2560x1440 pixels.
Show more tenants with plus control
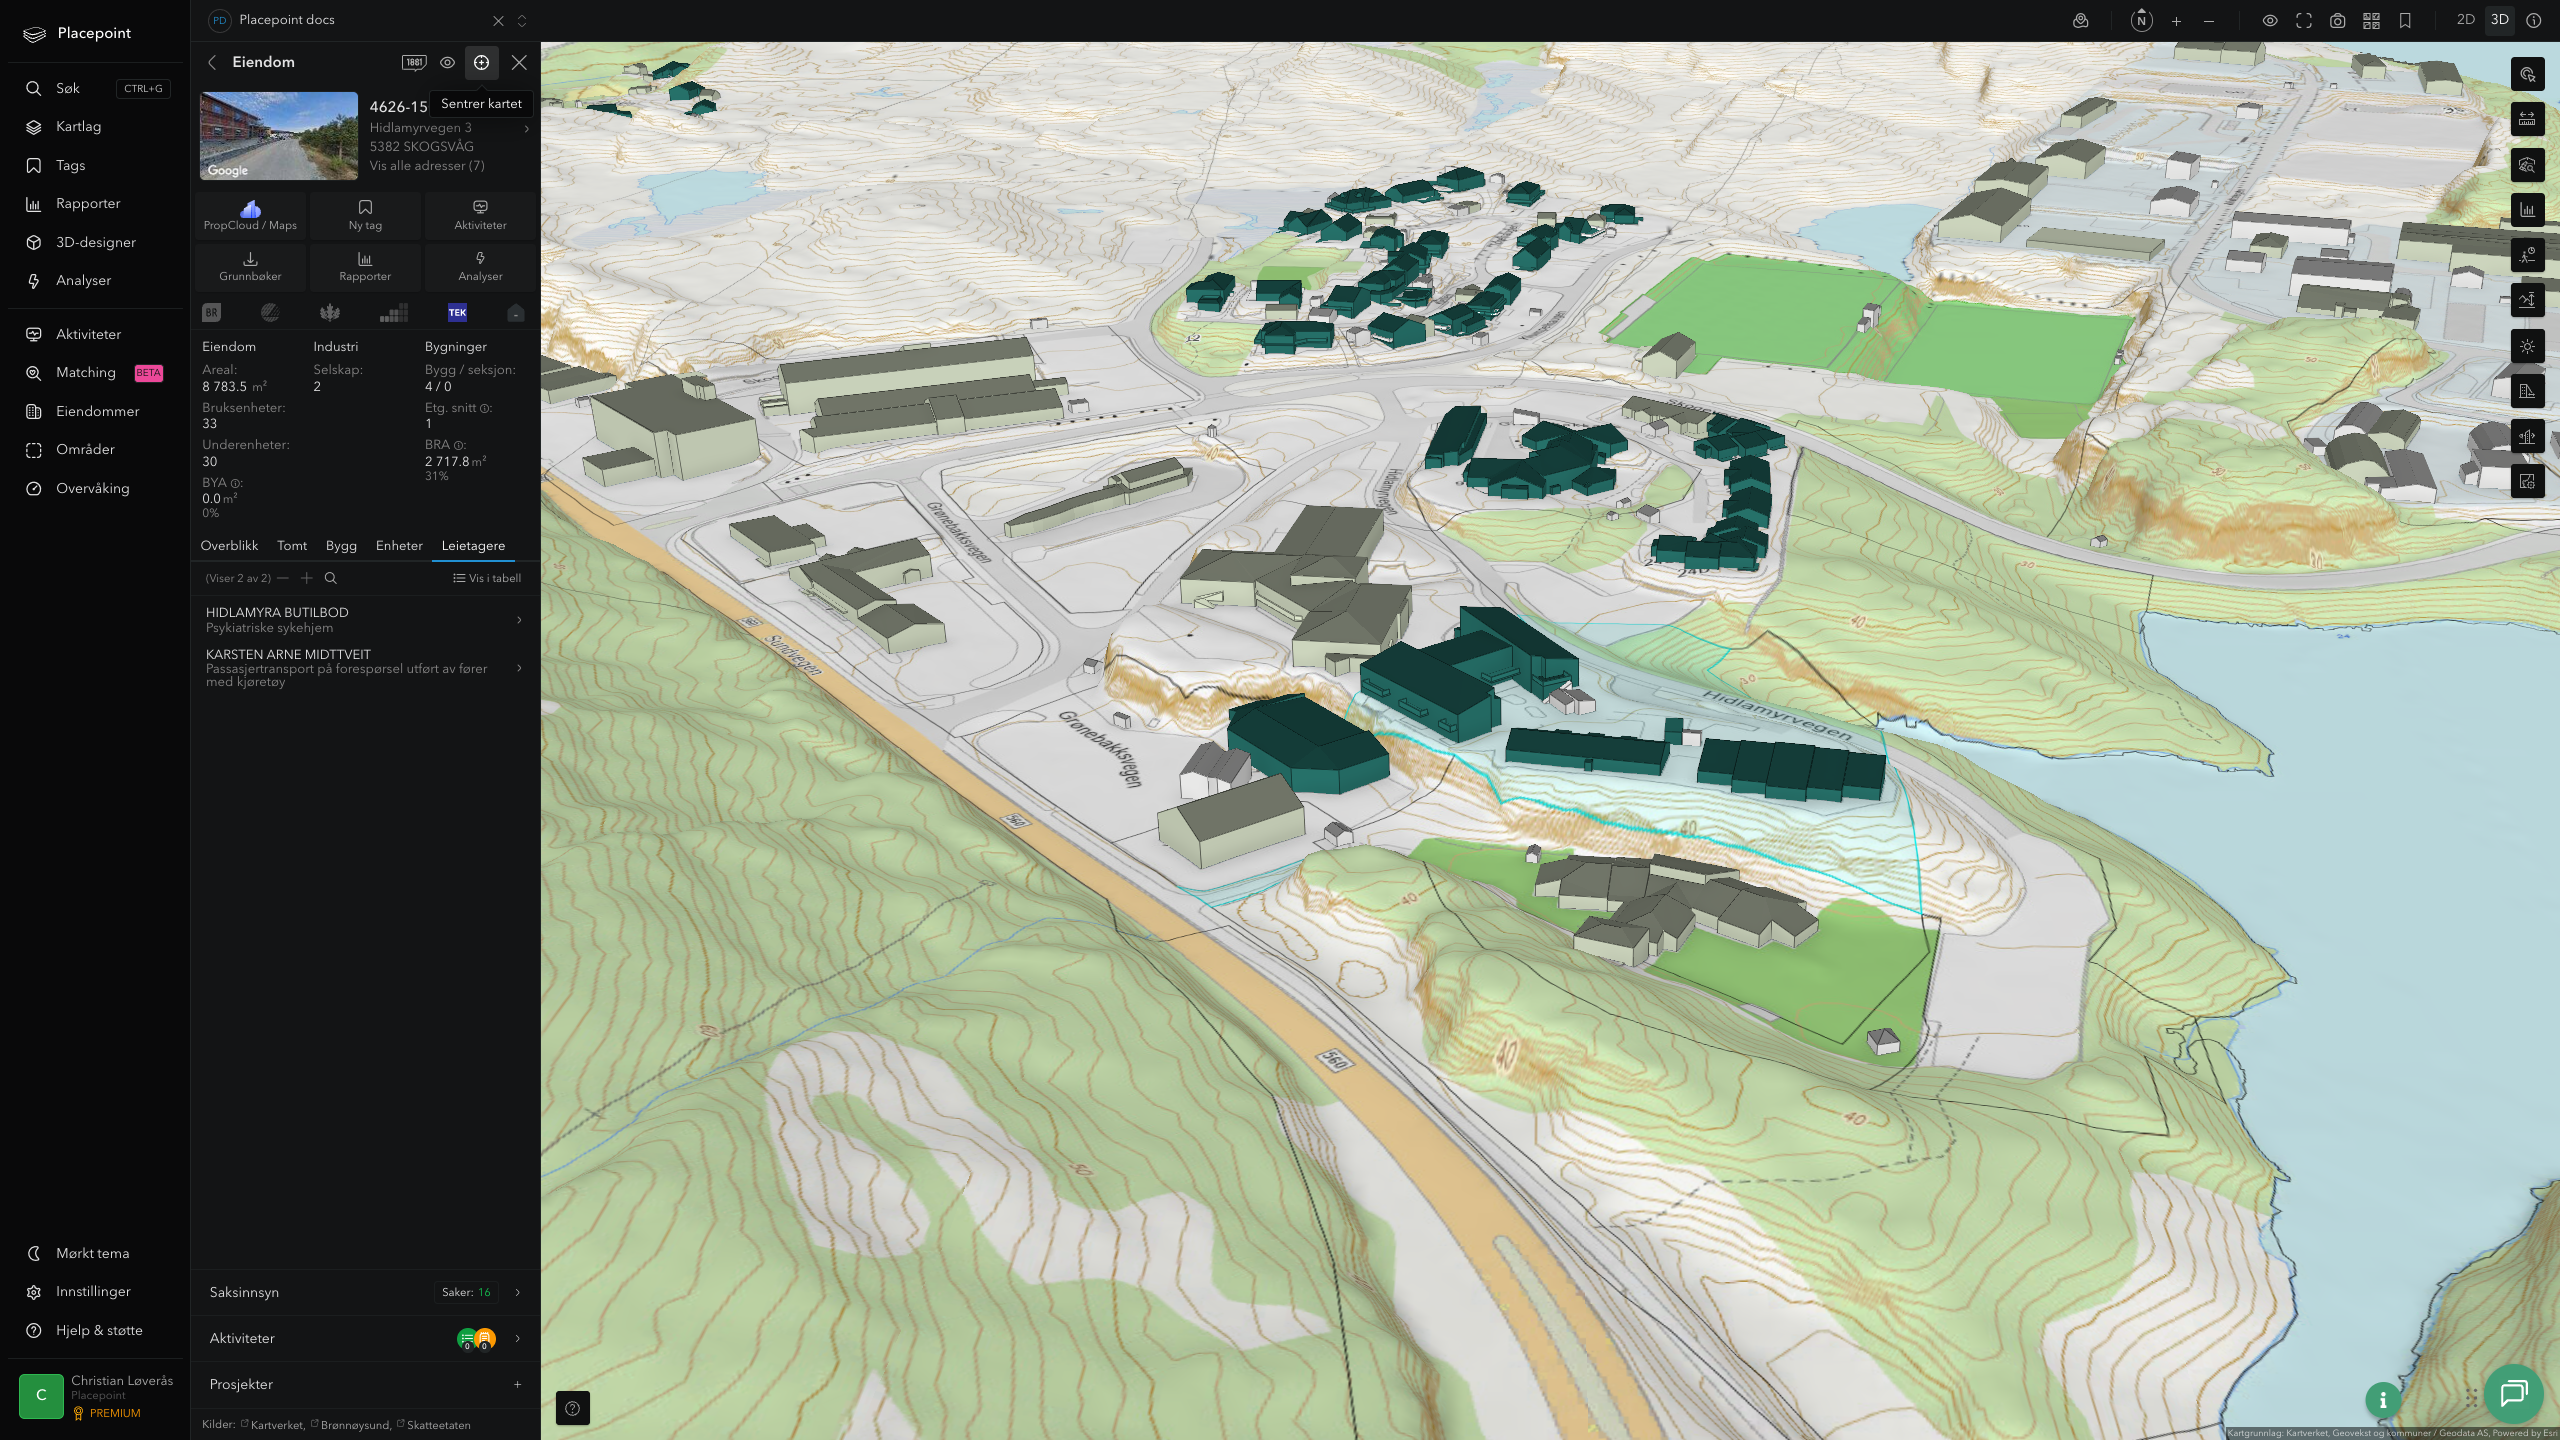pos(307,578)
